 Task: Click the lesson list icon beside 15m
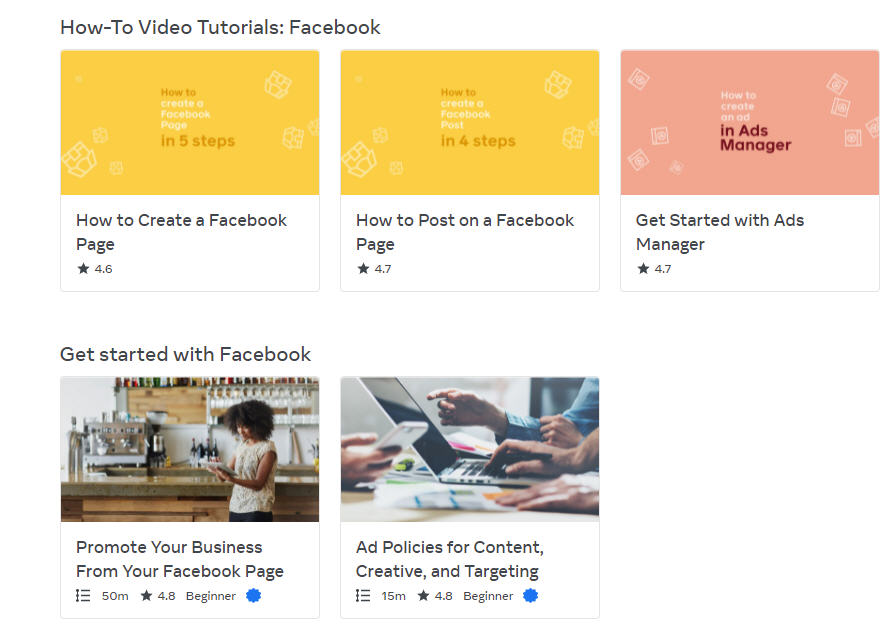pos(363,595)
